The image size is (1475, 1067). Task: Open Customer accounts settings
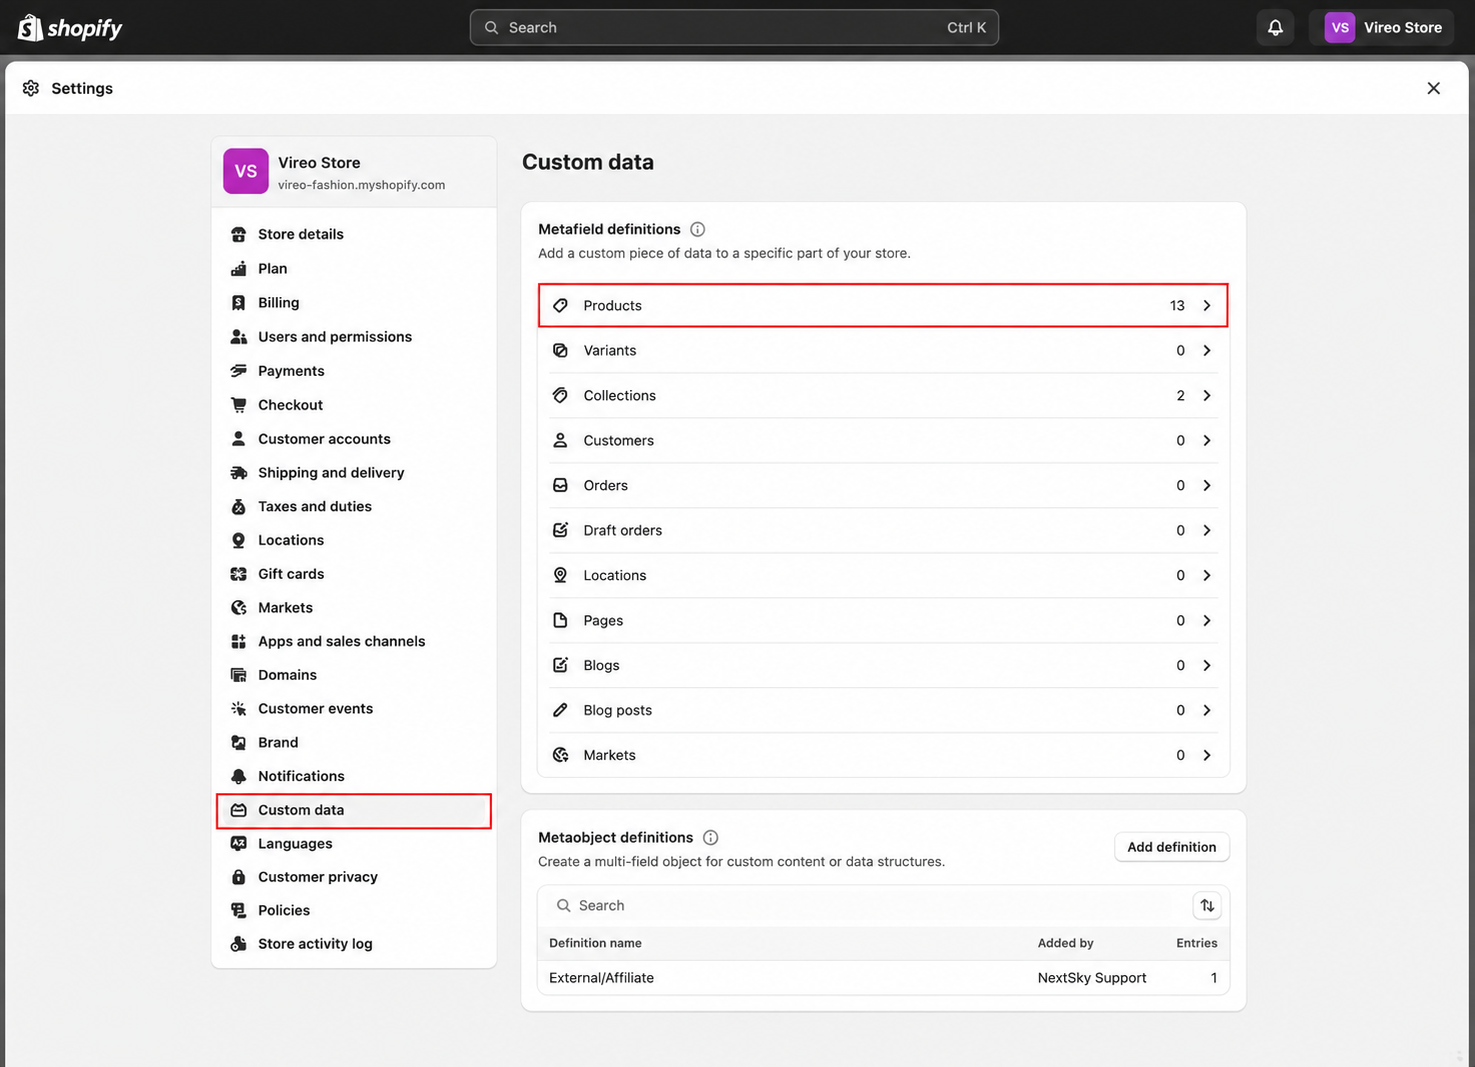point(353,438)
